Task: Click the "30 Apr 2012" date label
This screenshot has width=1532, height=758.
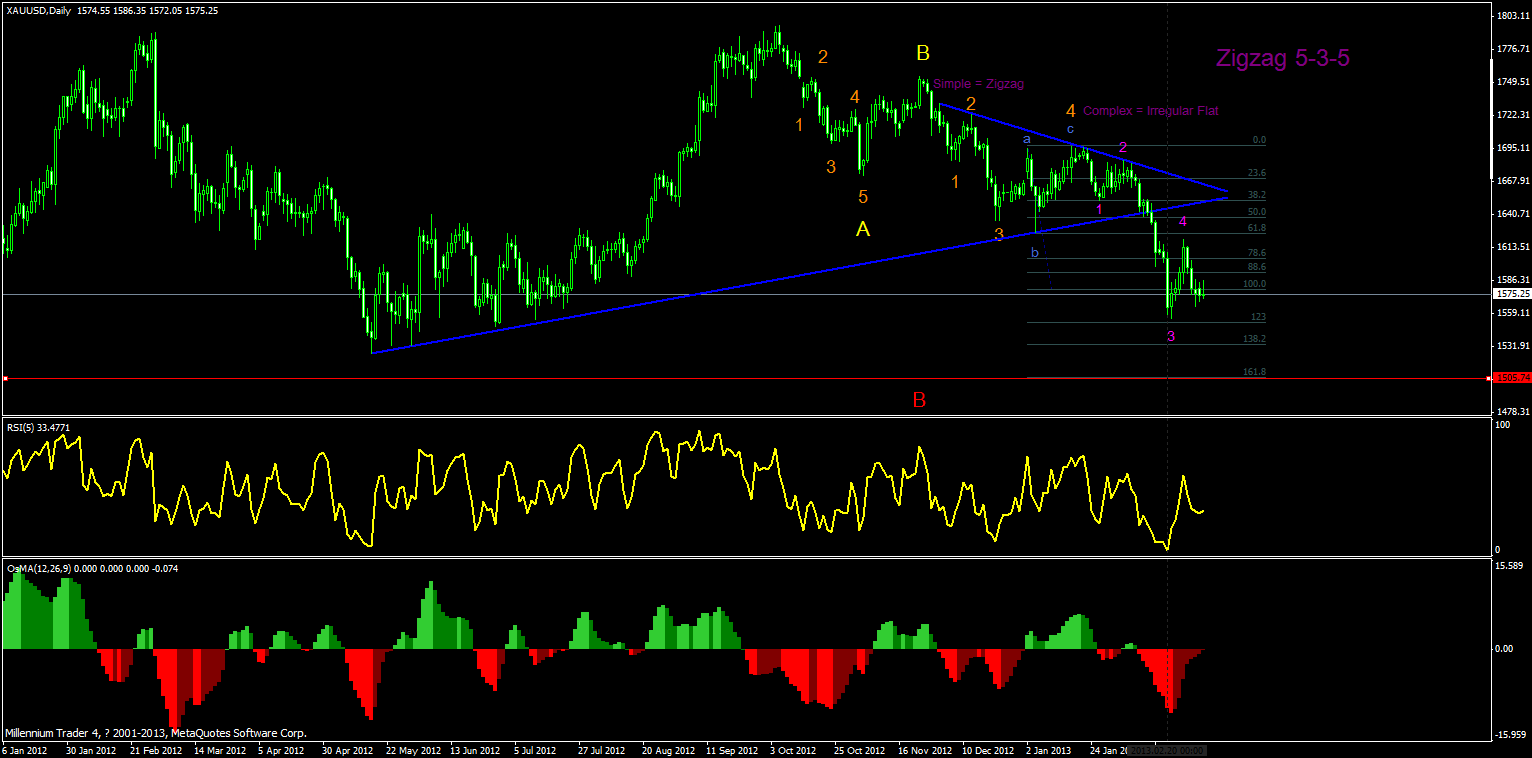Action: (x=347, y=750)
